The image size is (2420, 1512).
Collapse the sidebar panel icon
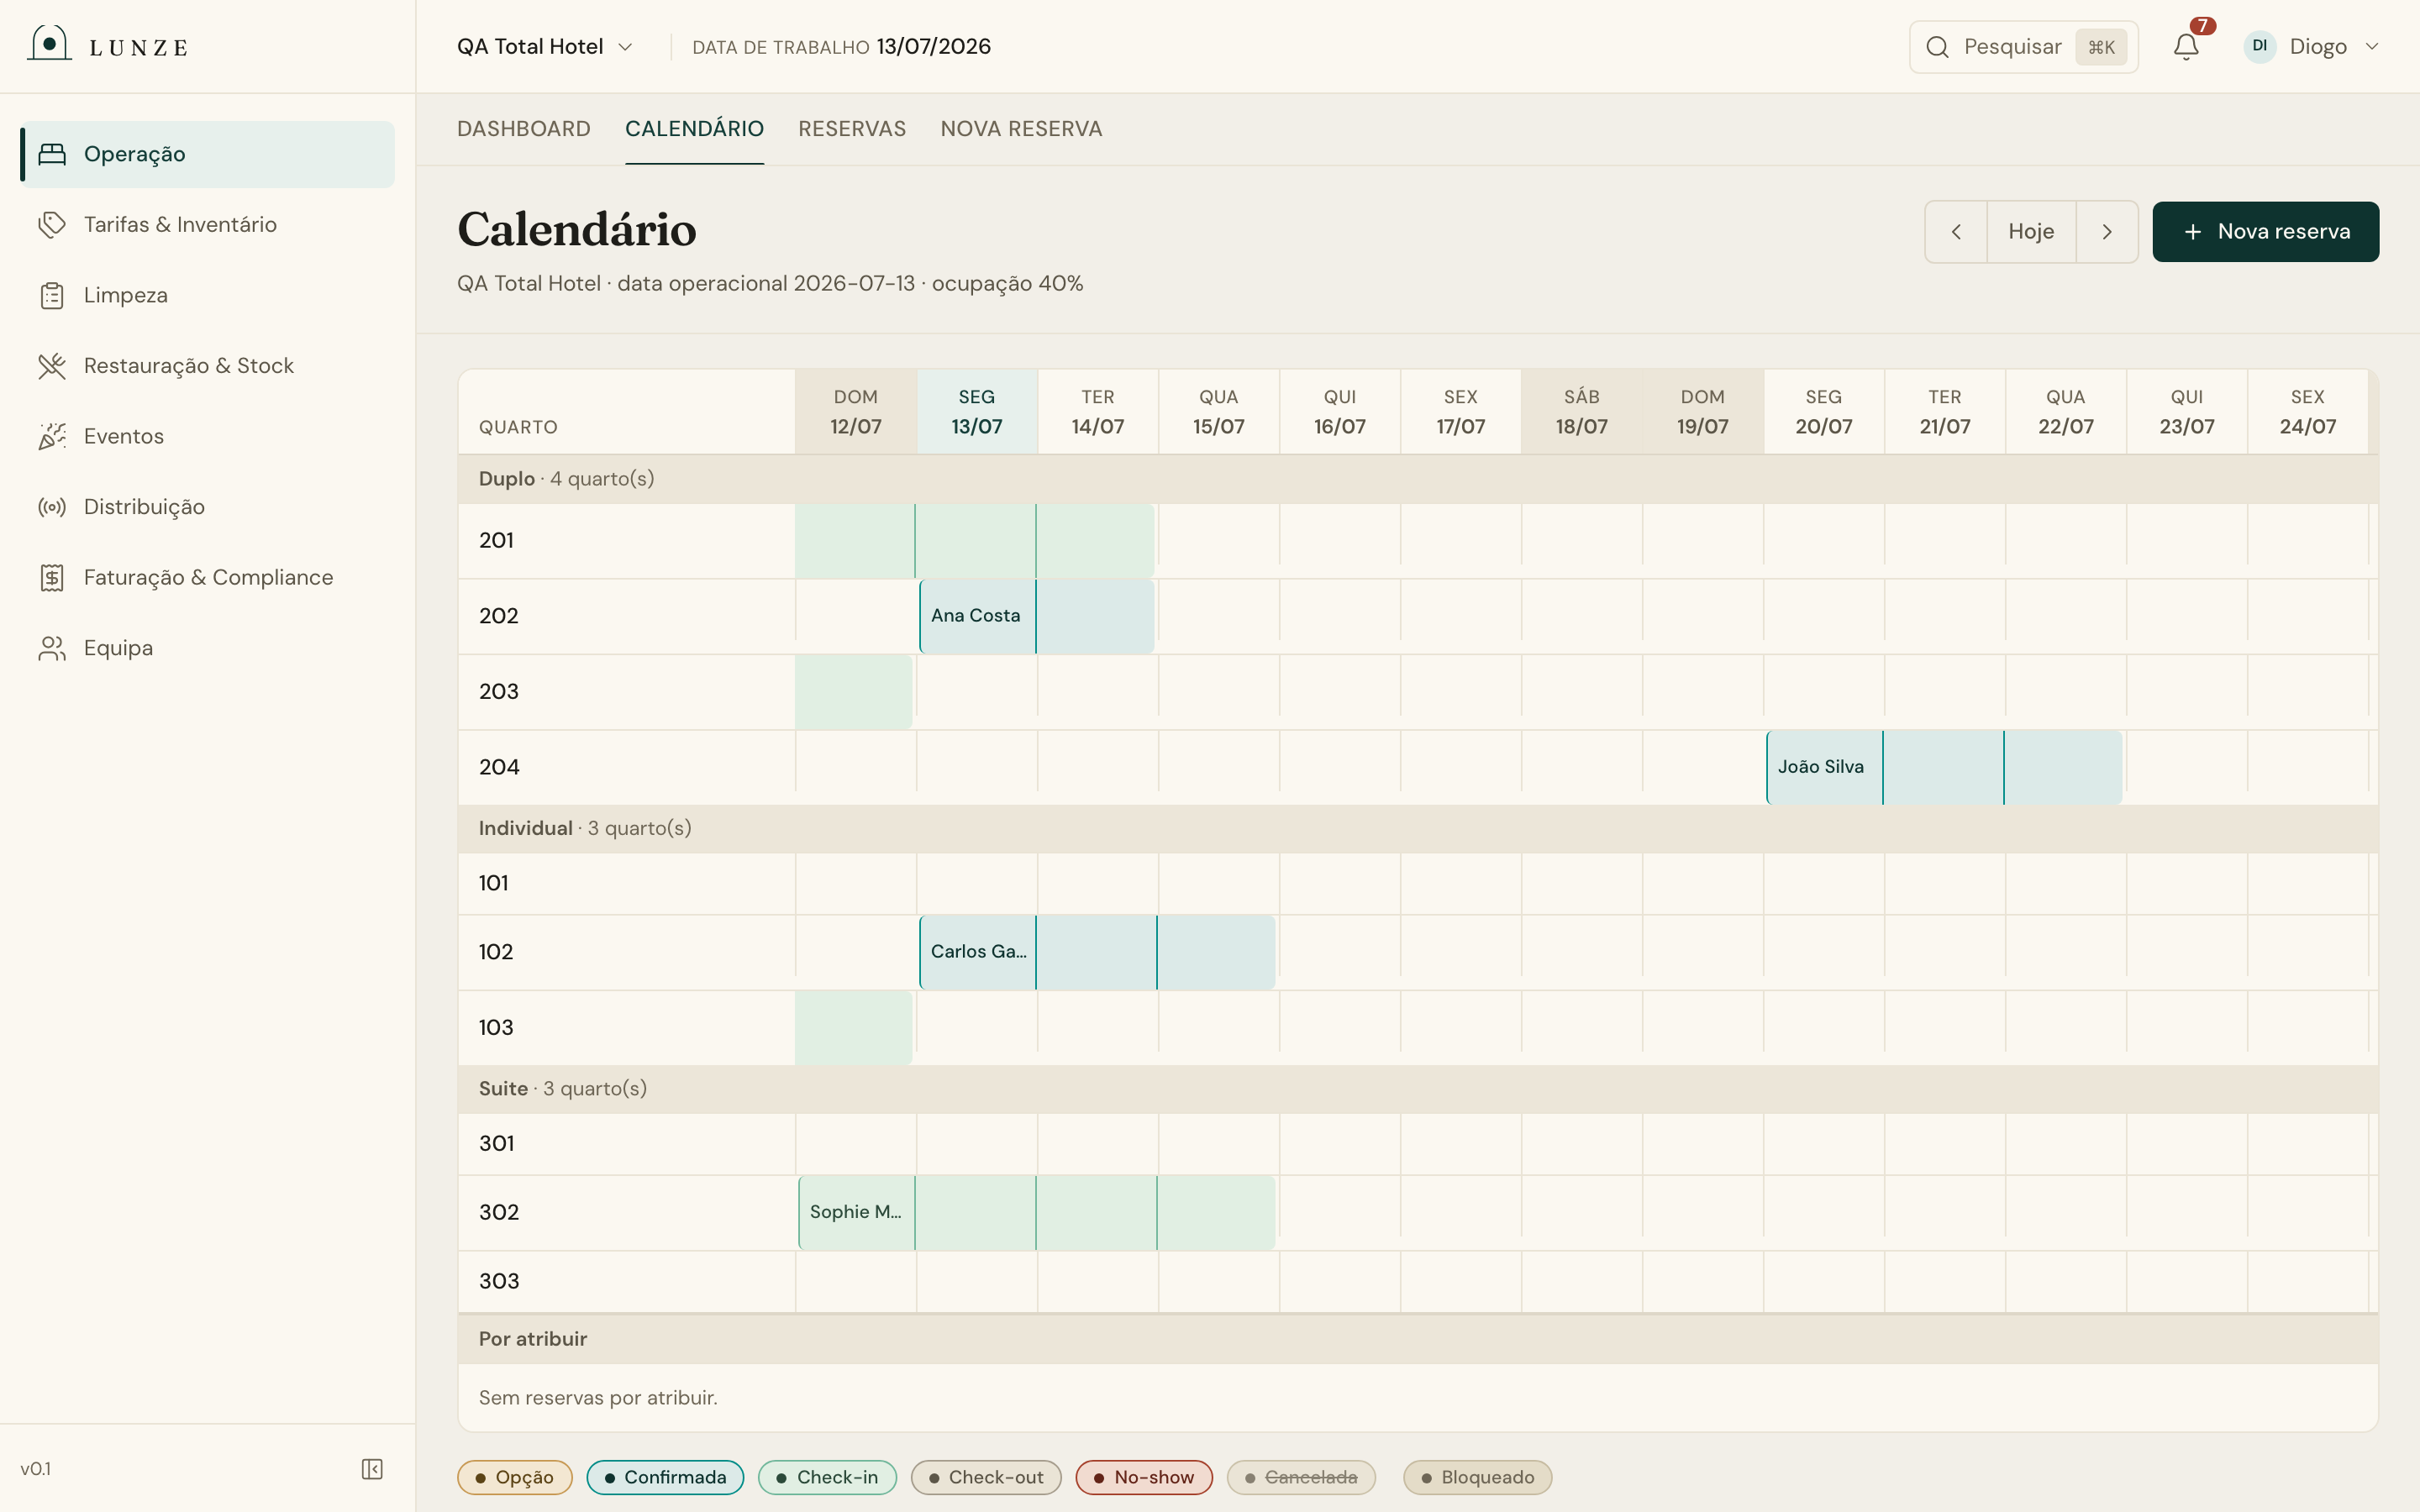click(372, 1468)
